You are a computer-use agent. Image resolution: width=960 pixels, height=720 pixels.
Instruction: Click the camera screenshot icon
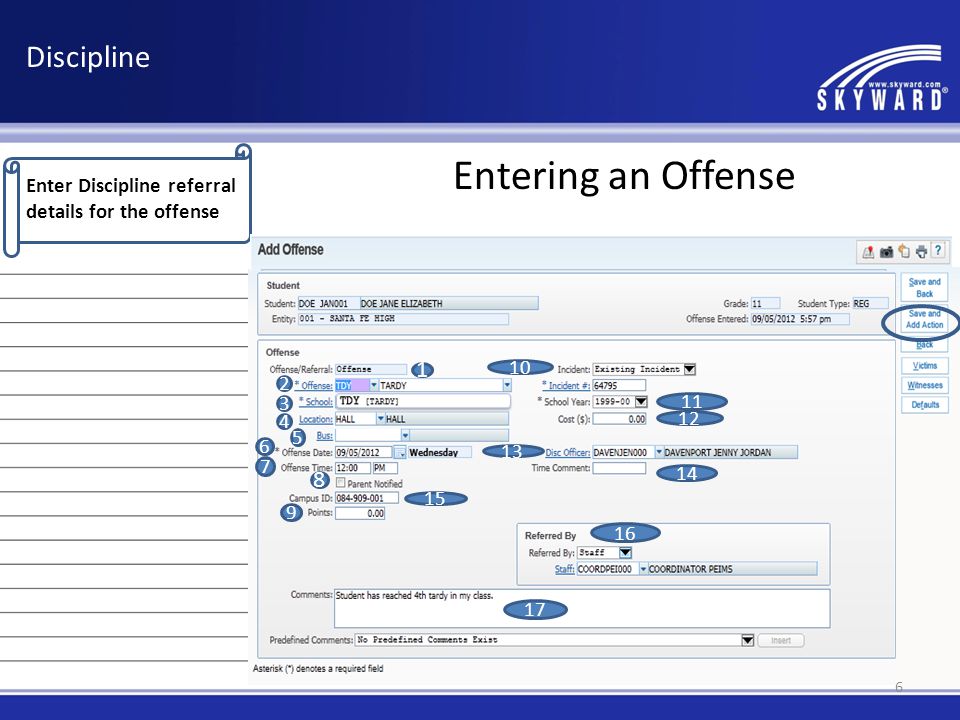(x=887, y=252)
